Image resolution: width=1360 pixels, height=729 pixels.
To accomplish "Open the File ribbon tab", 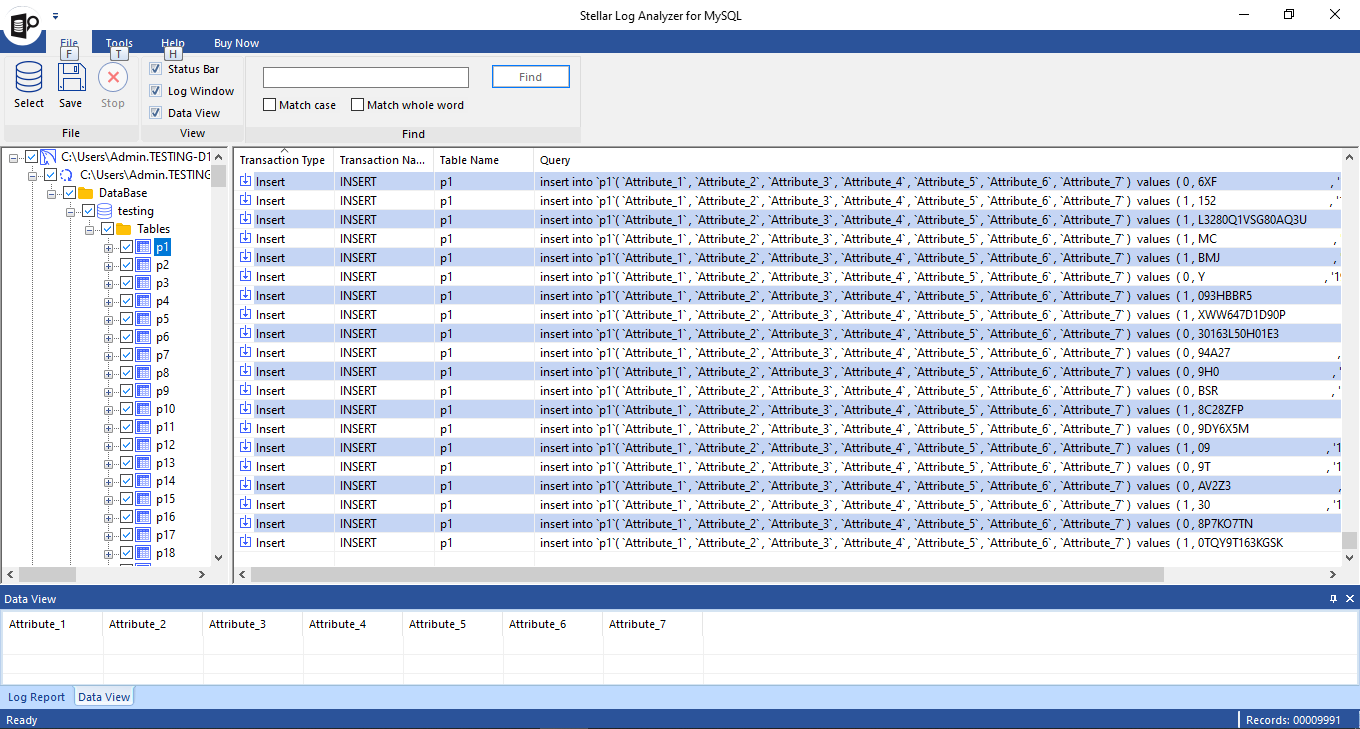I will click(69, 43).
